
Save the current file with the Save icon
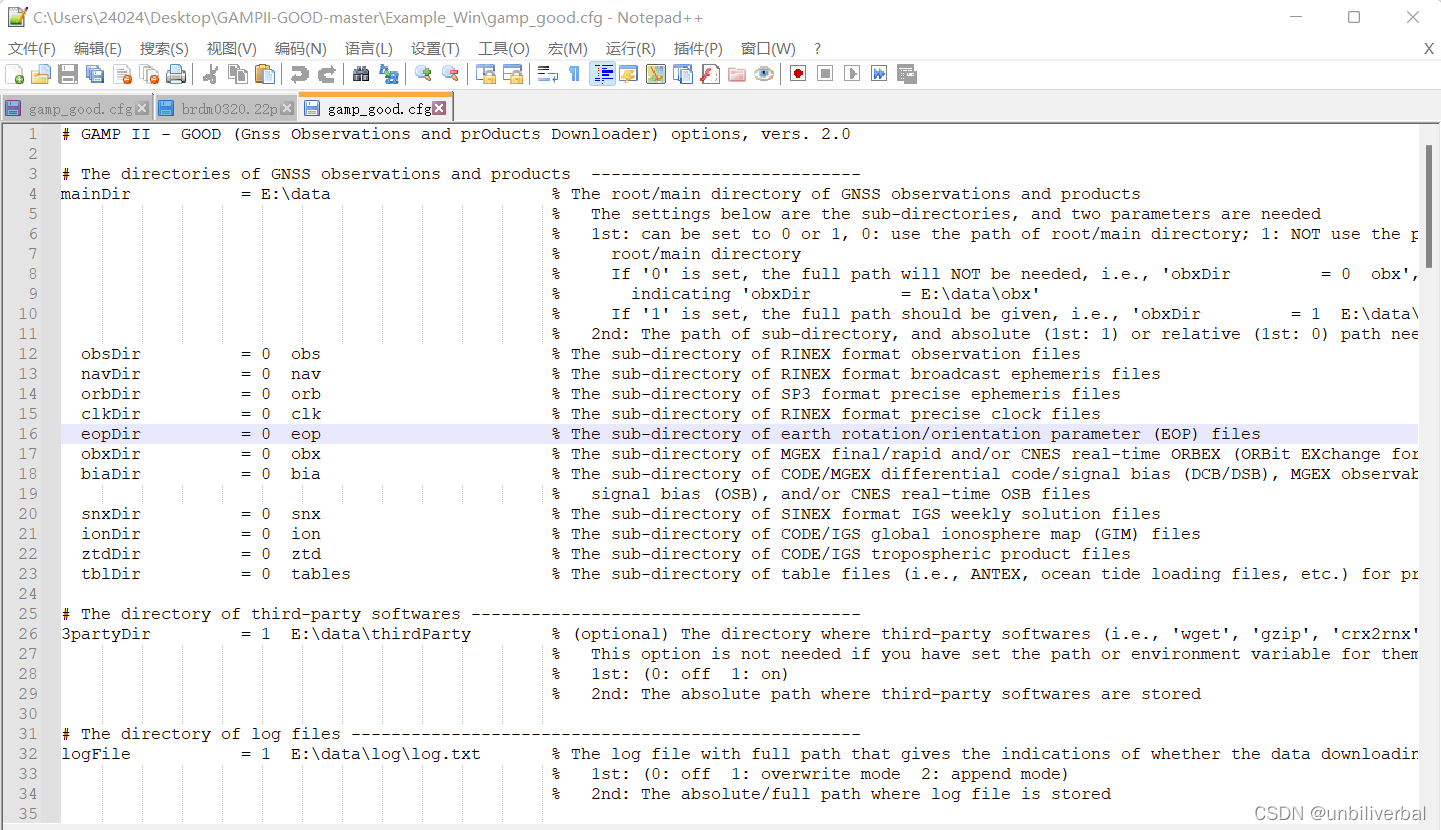pyautogui.click(x=68, y=74)
